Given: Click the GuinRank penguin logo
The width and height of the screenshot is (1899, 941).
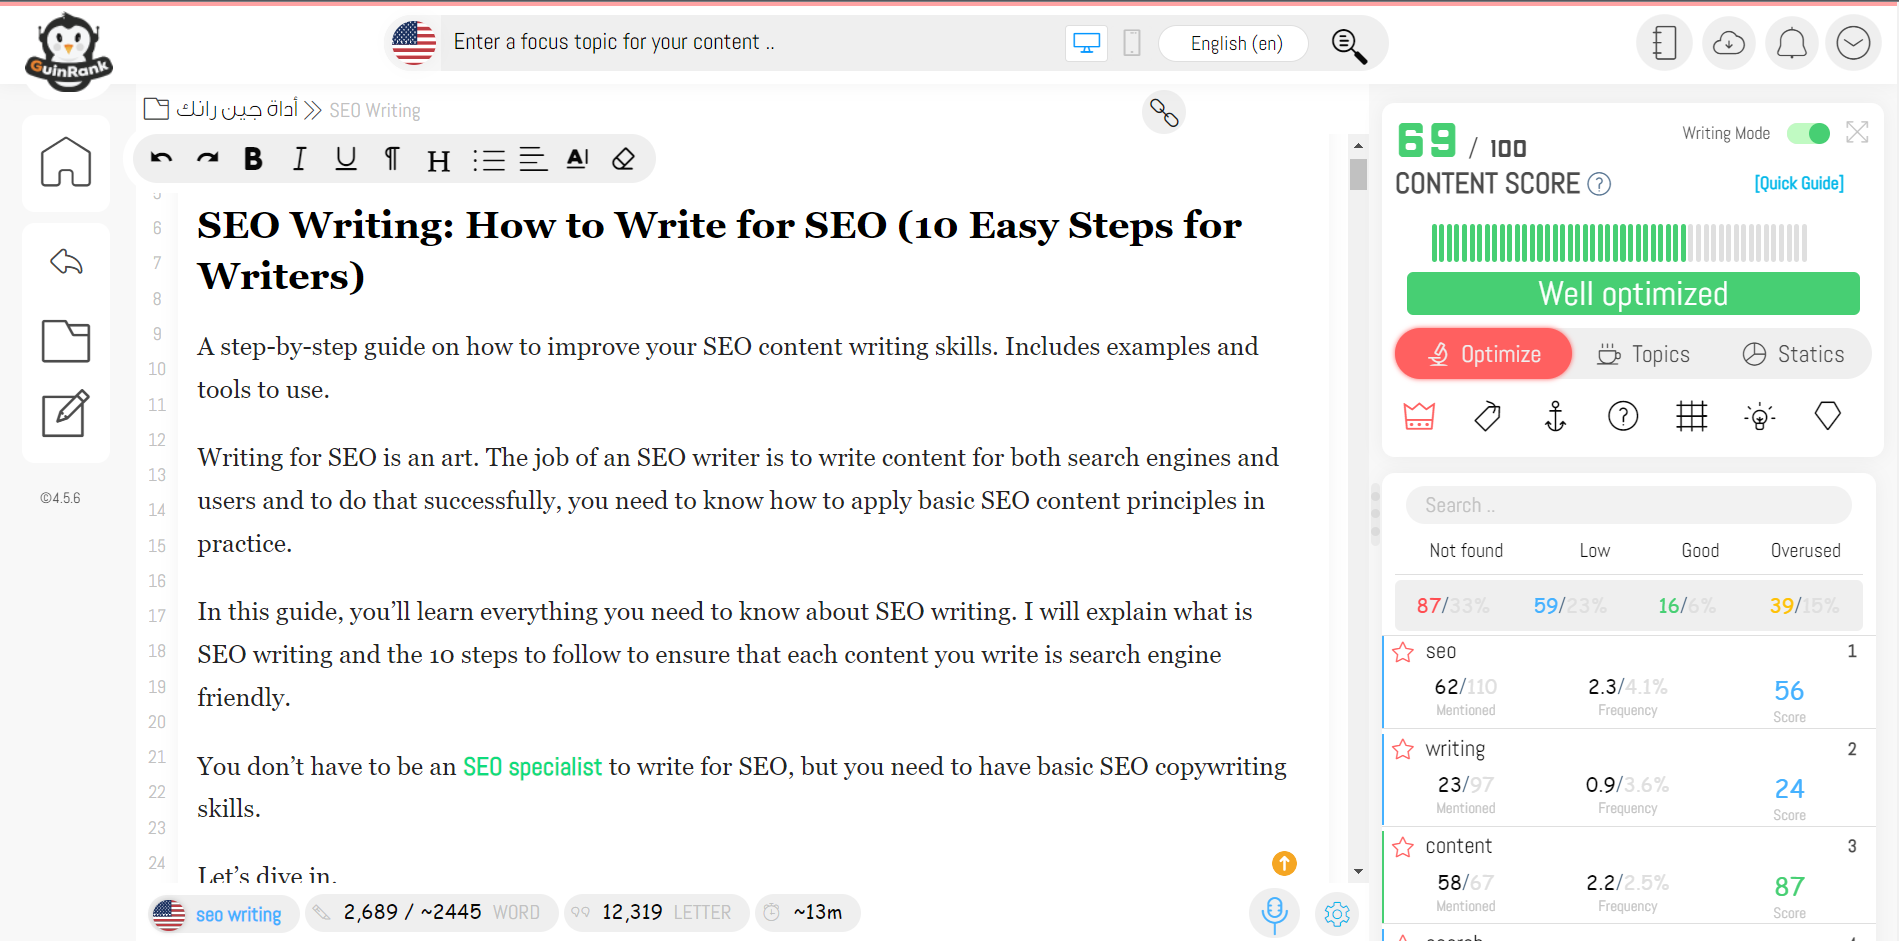Looking at the screenshot, I should (68, 52).
